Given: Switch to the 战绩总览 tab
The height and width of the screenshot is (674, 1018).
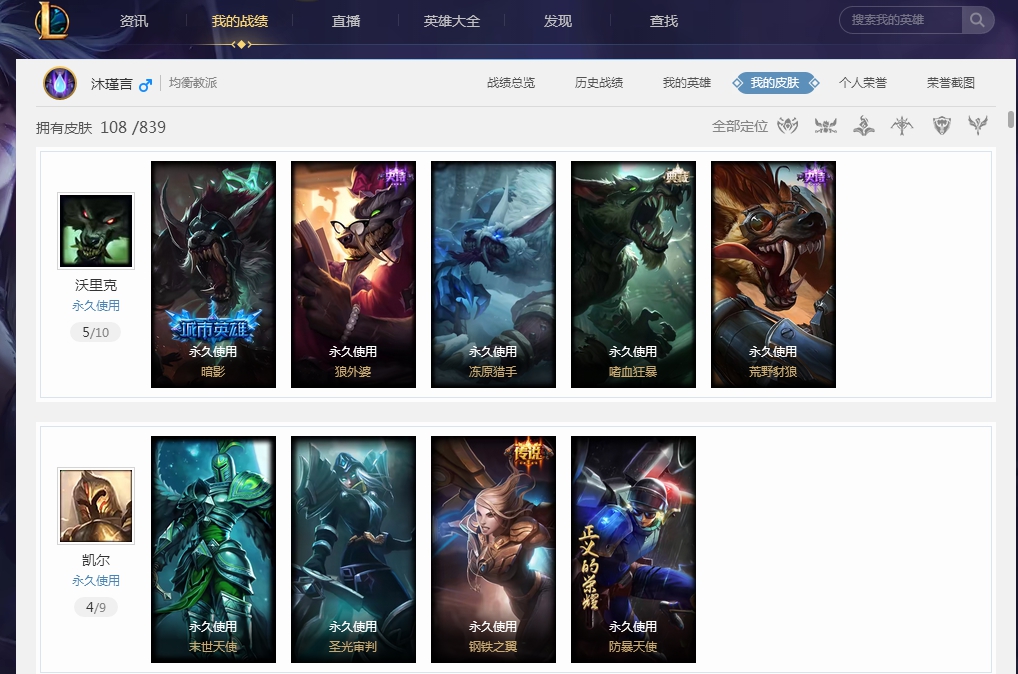Looking at the screenshot, I should coord(511,83).
